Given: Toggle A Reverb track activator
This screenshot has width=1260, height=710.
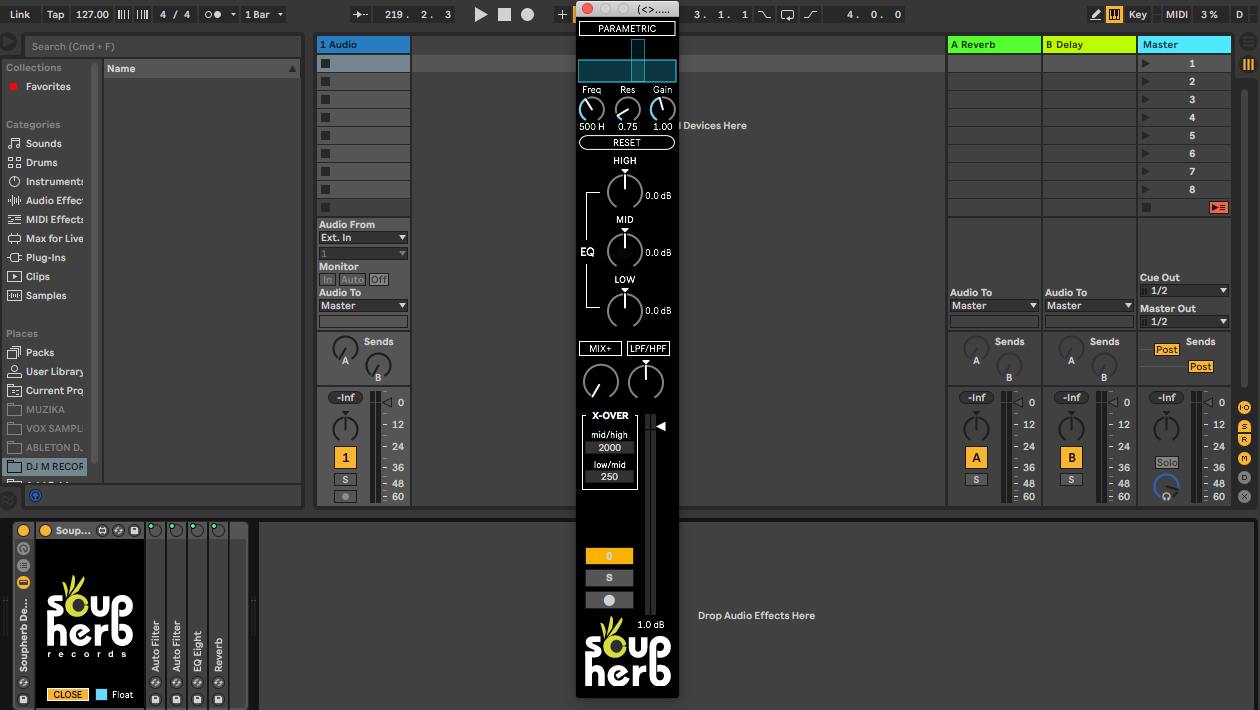Looking at the screenshot, I should (x=976, y=458).
